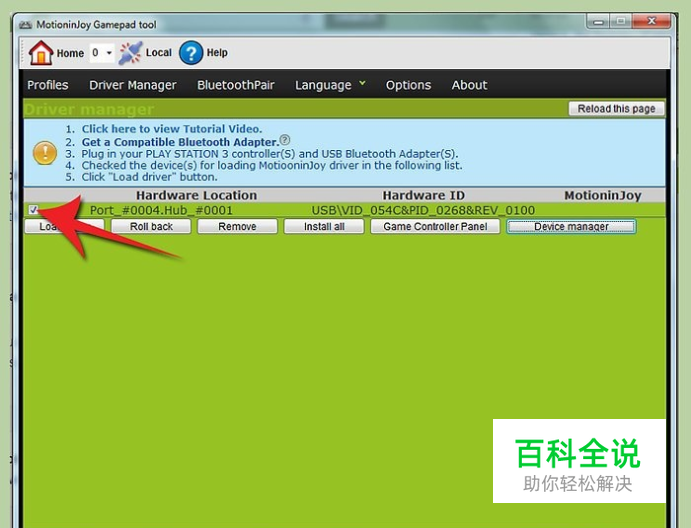
Task: Click the Device manager button
Action: (x=571, y=226)
